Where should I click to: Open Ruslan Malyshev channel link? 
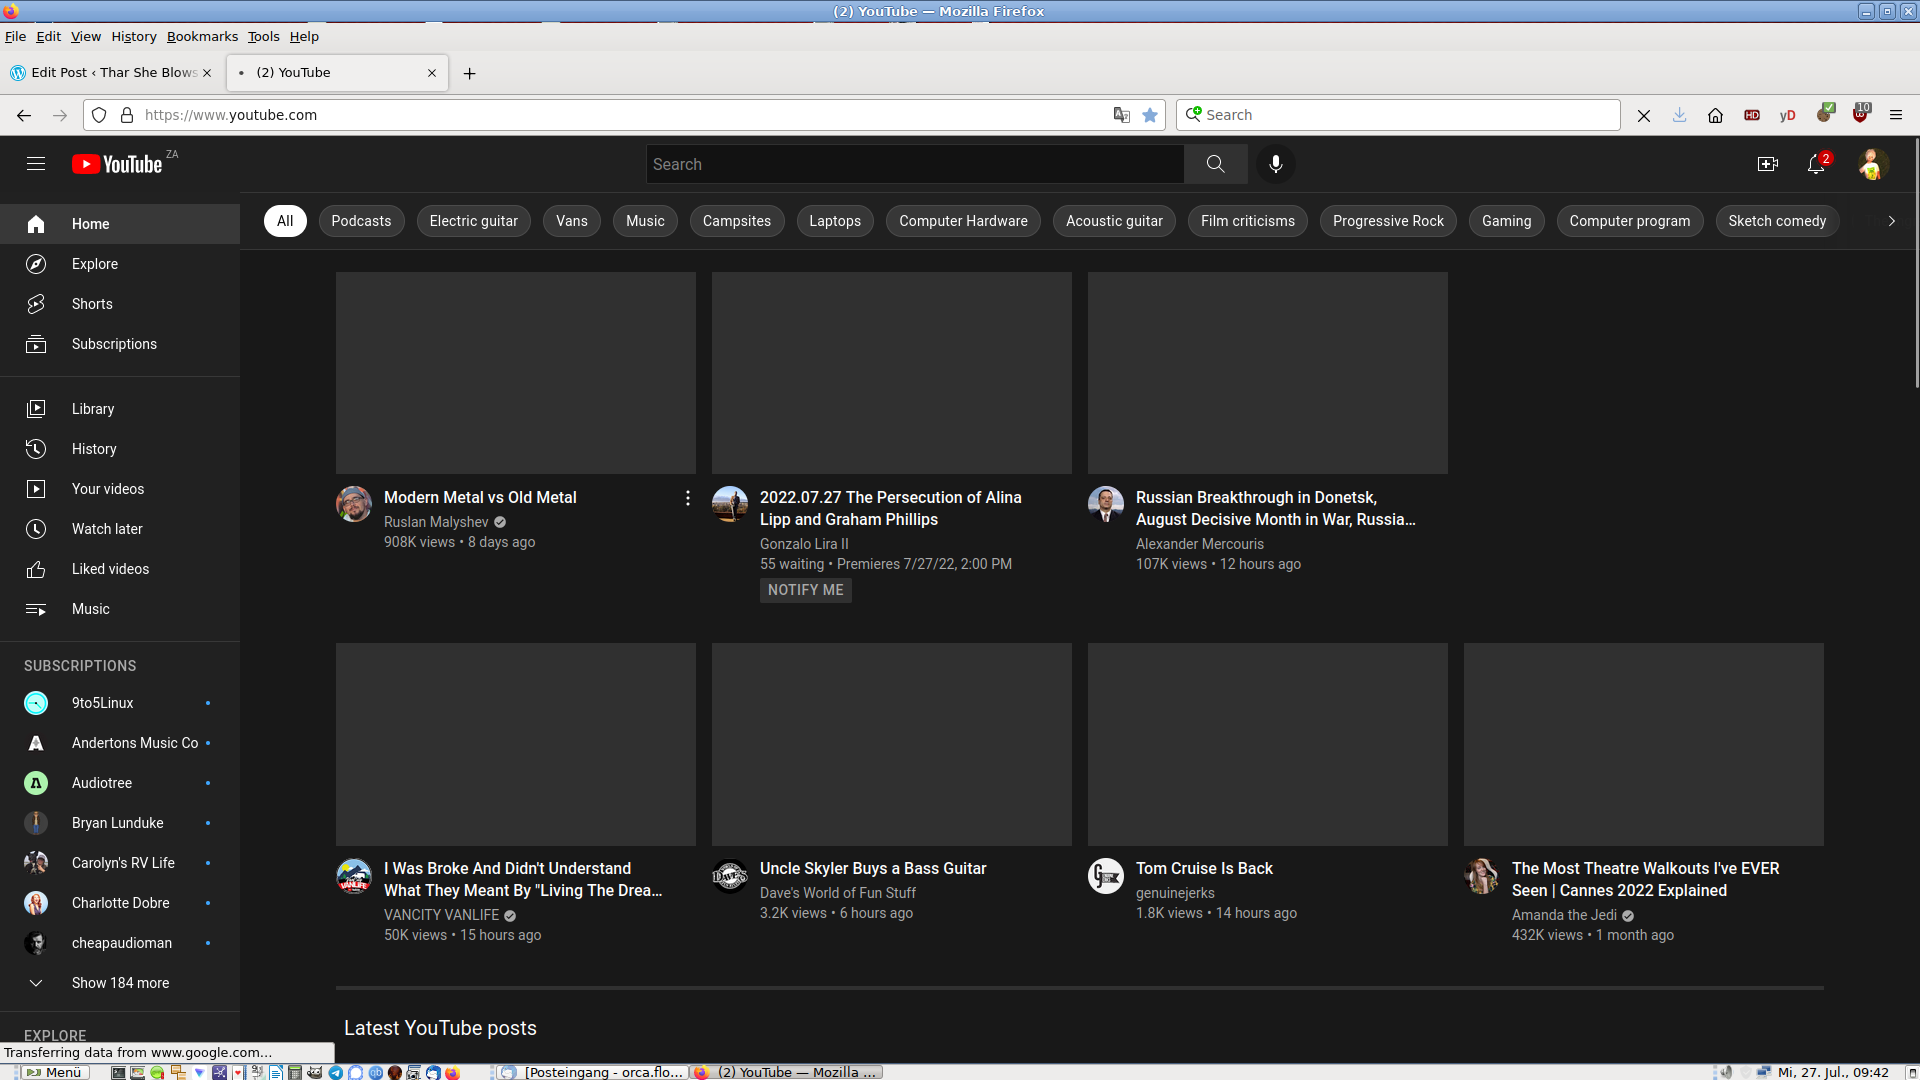[436, 522]
